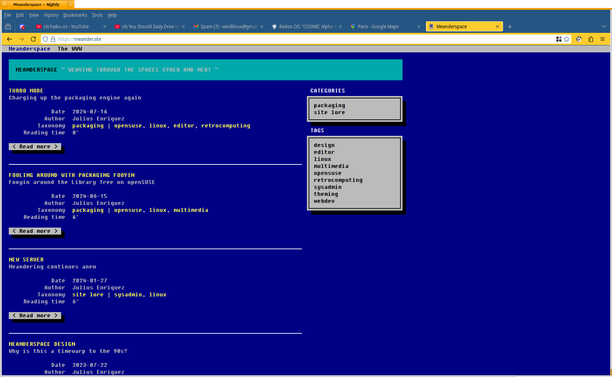Click the editor taxonomy in TURBO MODE post
The height and width of the screenshot is (377, 612).
[x=184, y=126]
